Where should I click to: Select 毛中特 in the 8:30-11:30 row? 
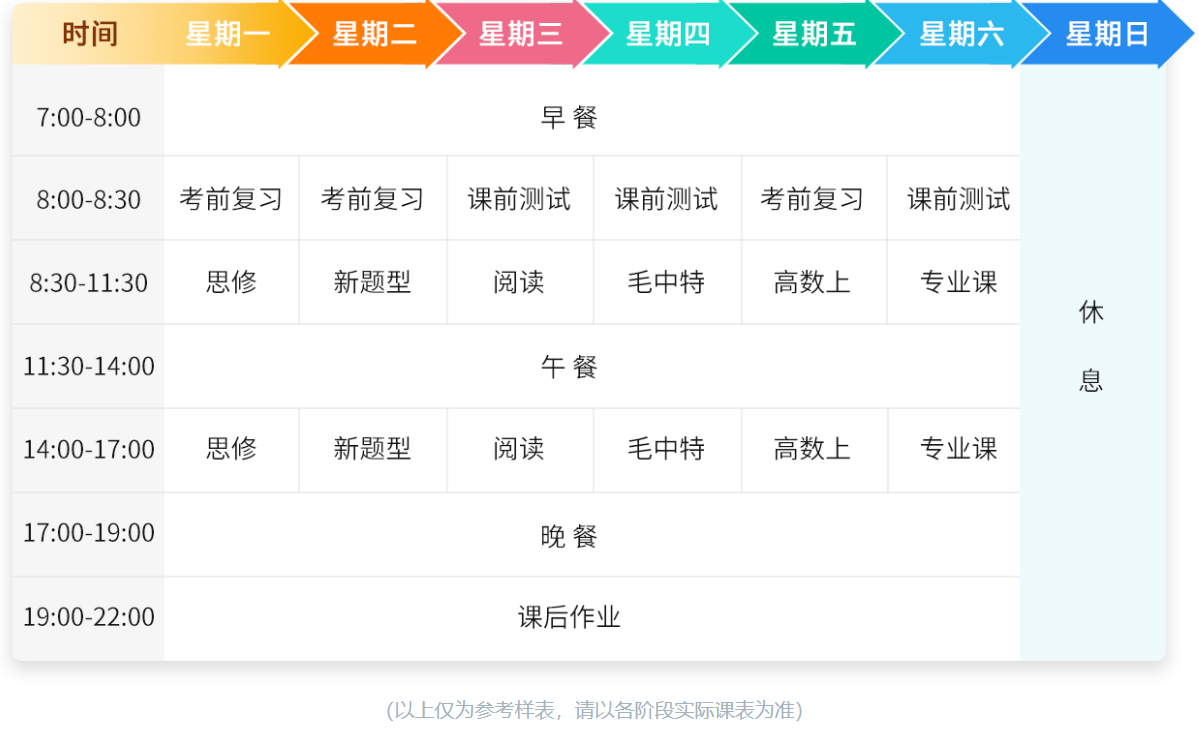pyautogui.click(x=666, y=283)
